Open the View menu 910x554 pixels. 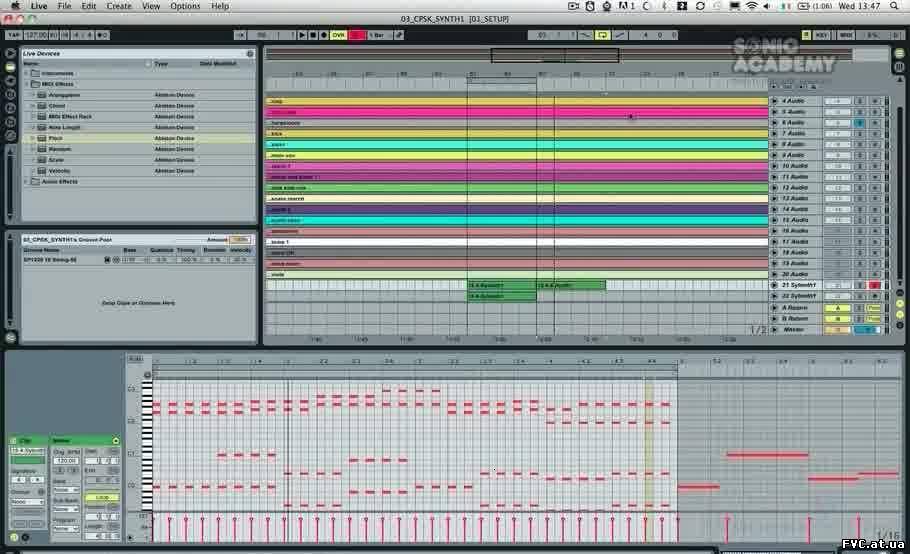click(151, 6)
